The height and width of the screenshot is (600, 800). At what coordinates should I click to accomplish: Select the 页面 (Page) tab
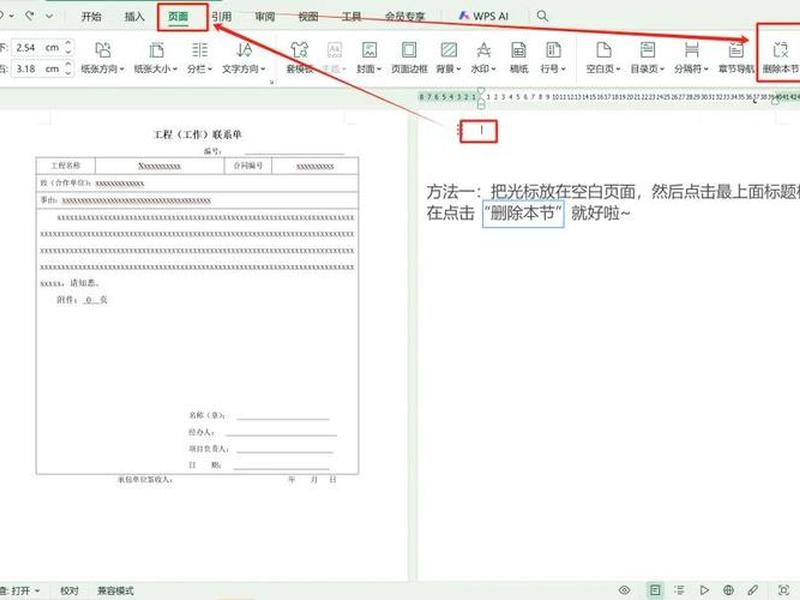tap(178, 16)
